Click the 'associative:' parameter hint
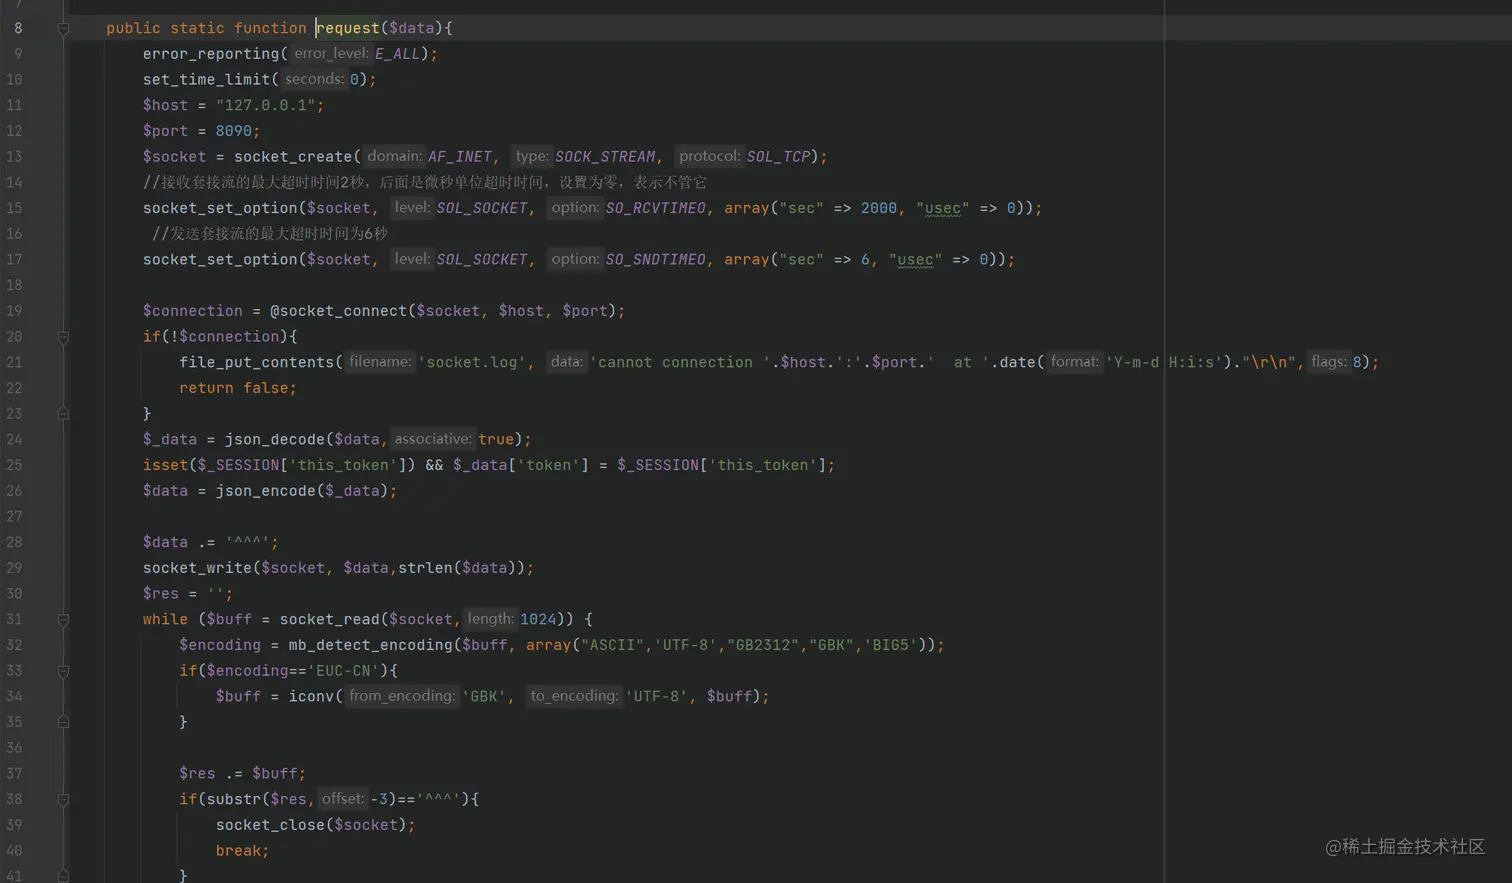This screenshot has height=883, width=1512. [432, 439]
